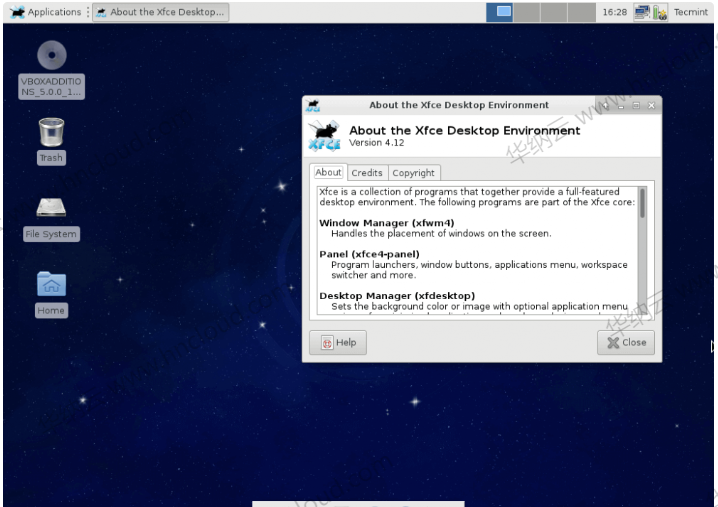Click the Version 4.12 text

point(376,143)
